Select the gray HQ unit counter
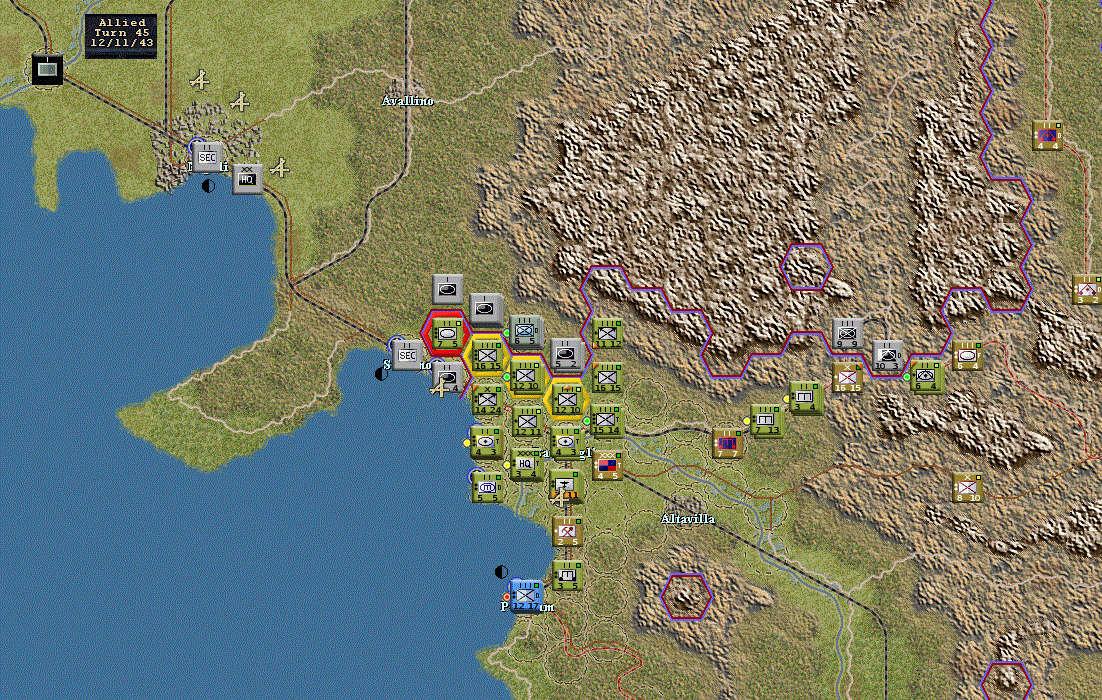 [x=247, y=179]
